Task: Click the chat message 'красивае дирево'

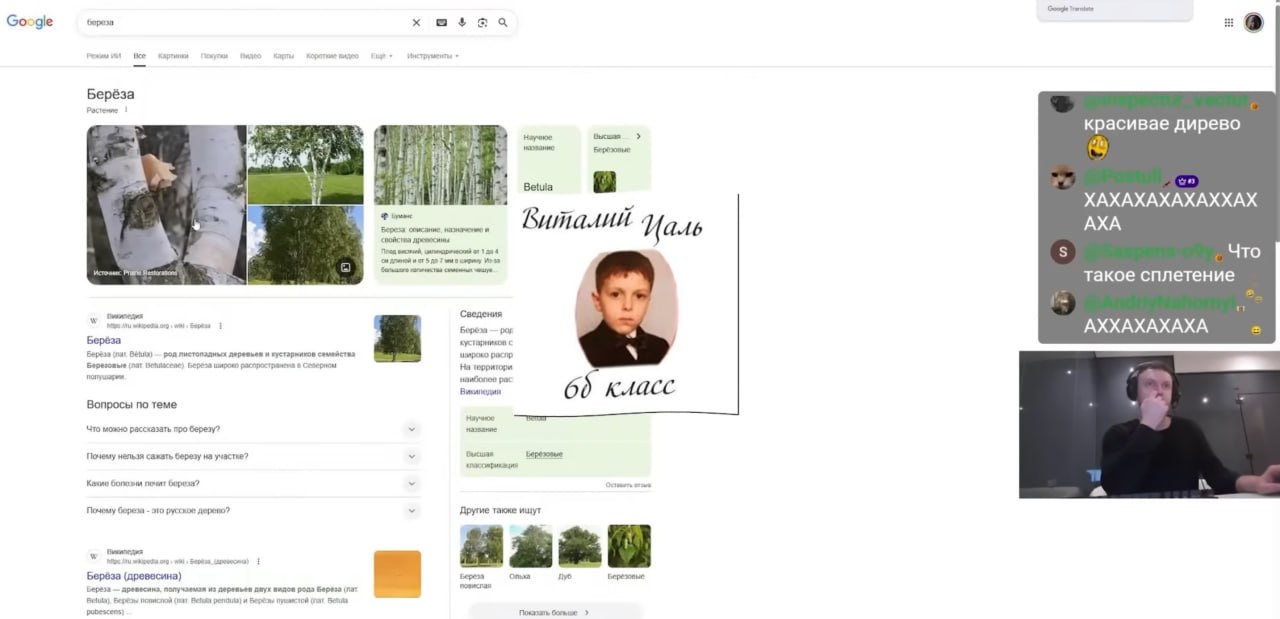Action: pyautogui.click(x=1162, y=124)
